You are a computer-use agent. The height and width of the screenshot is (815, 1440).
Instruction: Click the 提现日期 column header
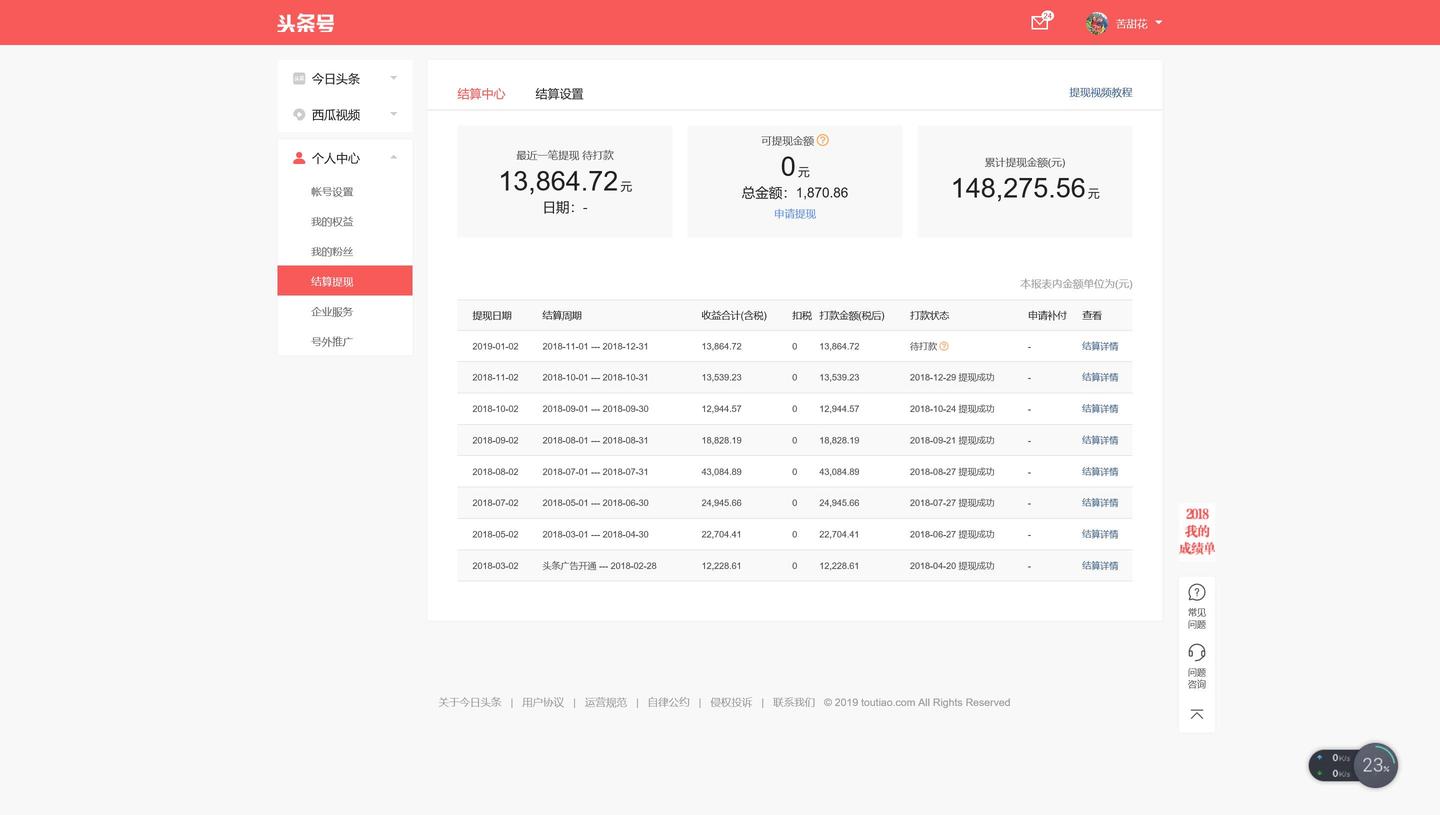[x=492, y=315]
